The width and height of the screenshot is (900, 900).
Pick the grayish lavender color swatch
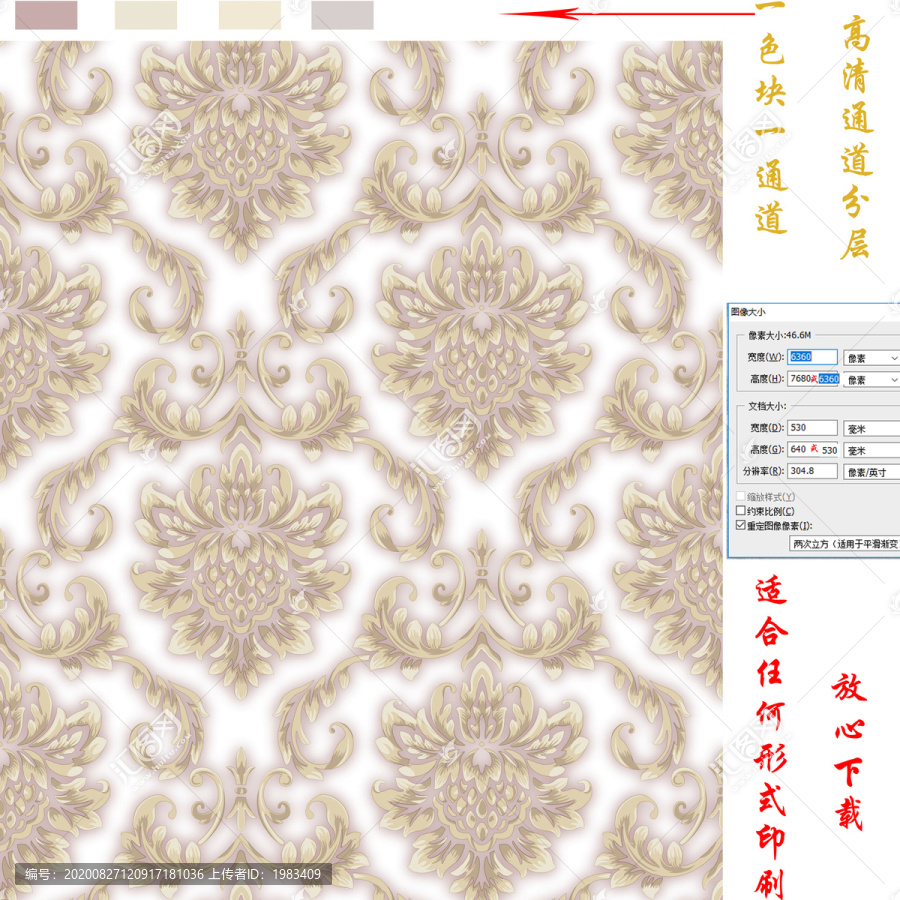[x=342, y=15]
